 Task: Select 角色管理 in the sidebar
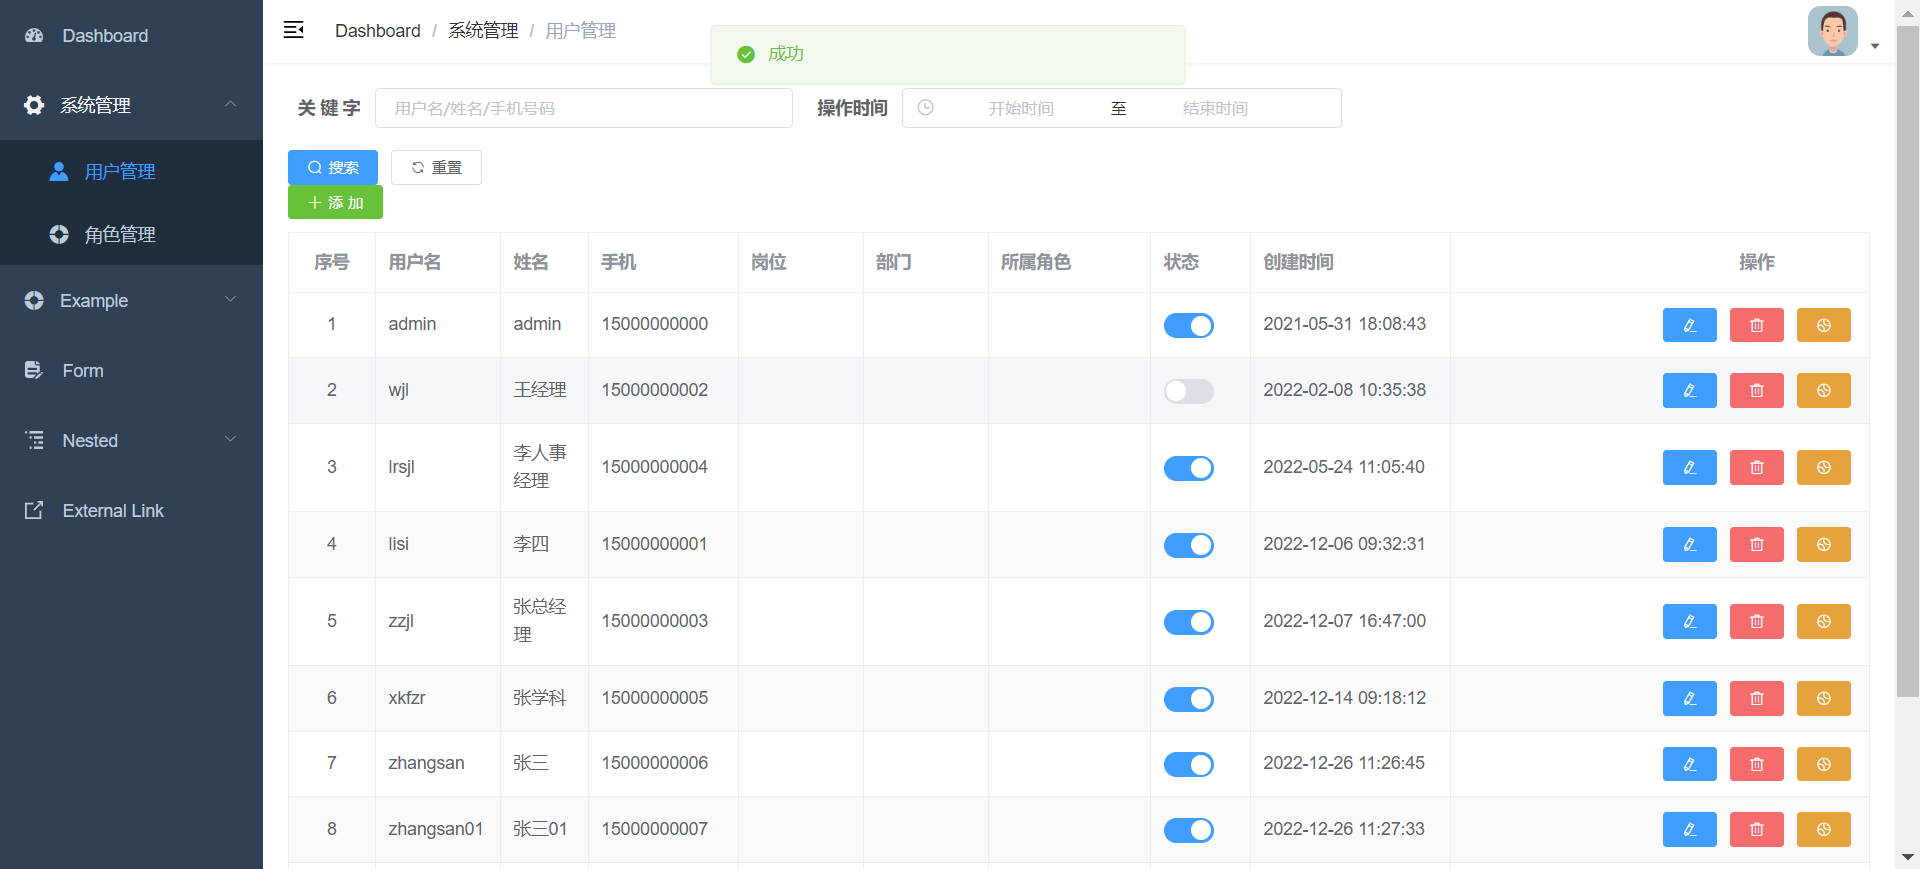pyautogui.click(x=131, y=234)
